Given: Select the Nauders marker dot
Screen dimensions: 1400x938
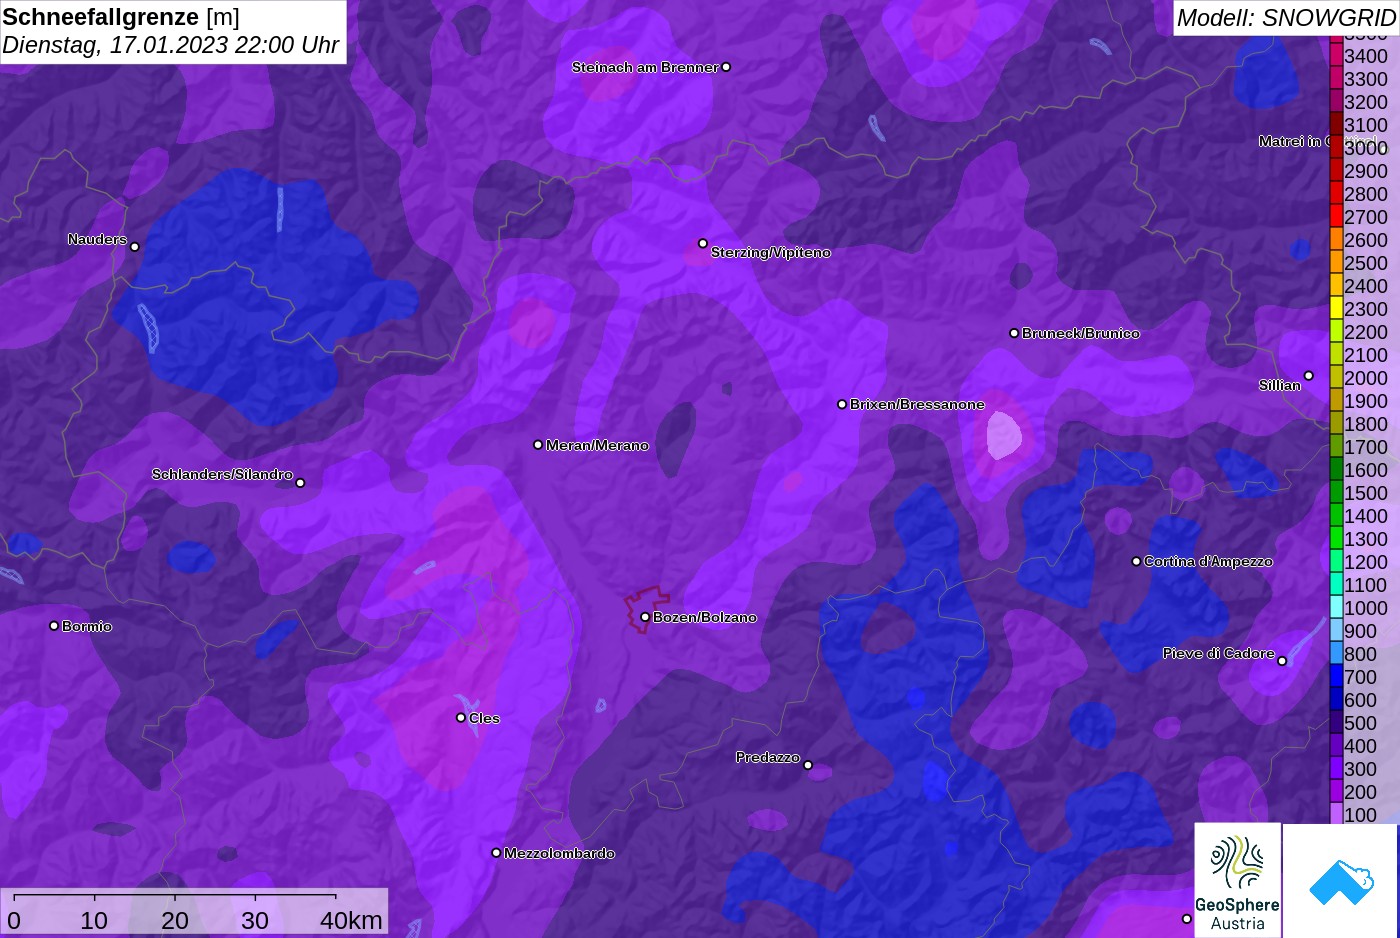Looking at the screenshot, I should tap(135, 246).
